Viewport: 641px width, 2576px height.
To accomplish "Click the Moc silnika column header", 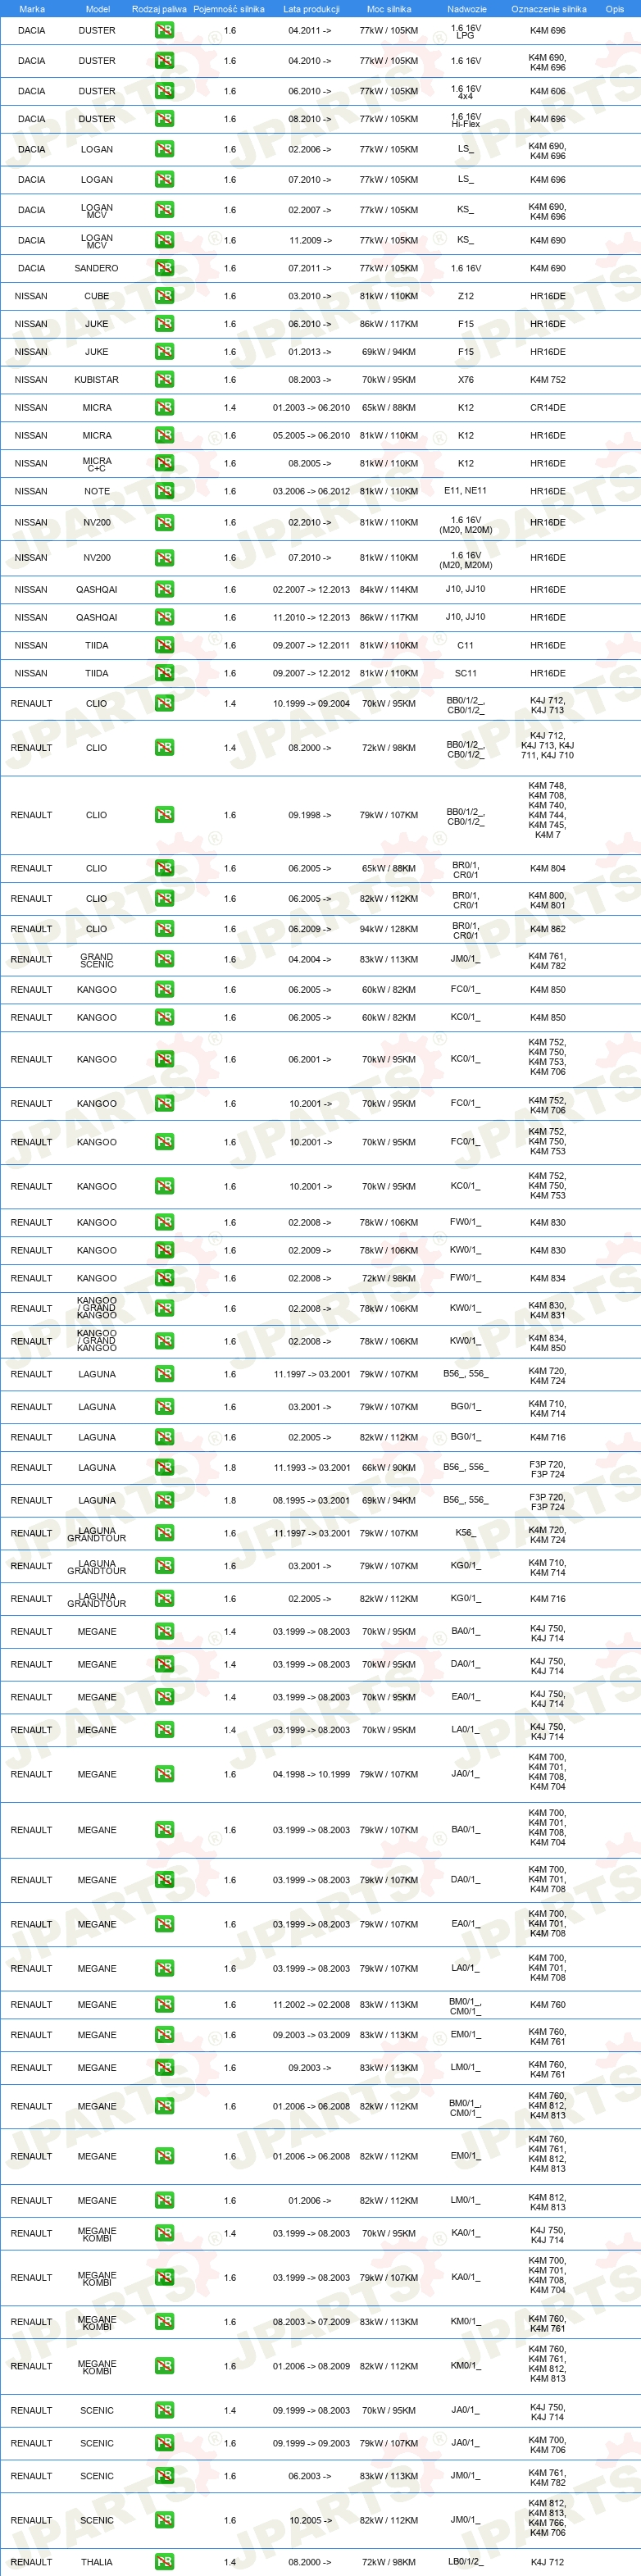I will [x=389, y=9].
